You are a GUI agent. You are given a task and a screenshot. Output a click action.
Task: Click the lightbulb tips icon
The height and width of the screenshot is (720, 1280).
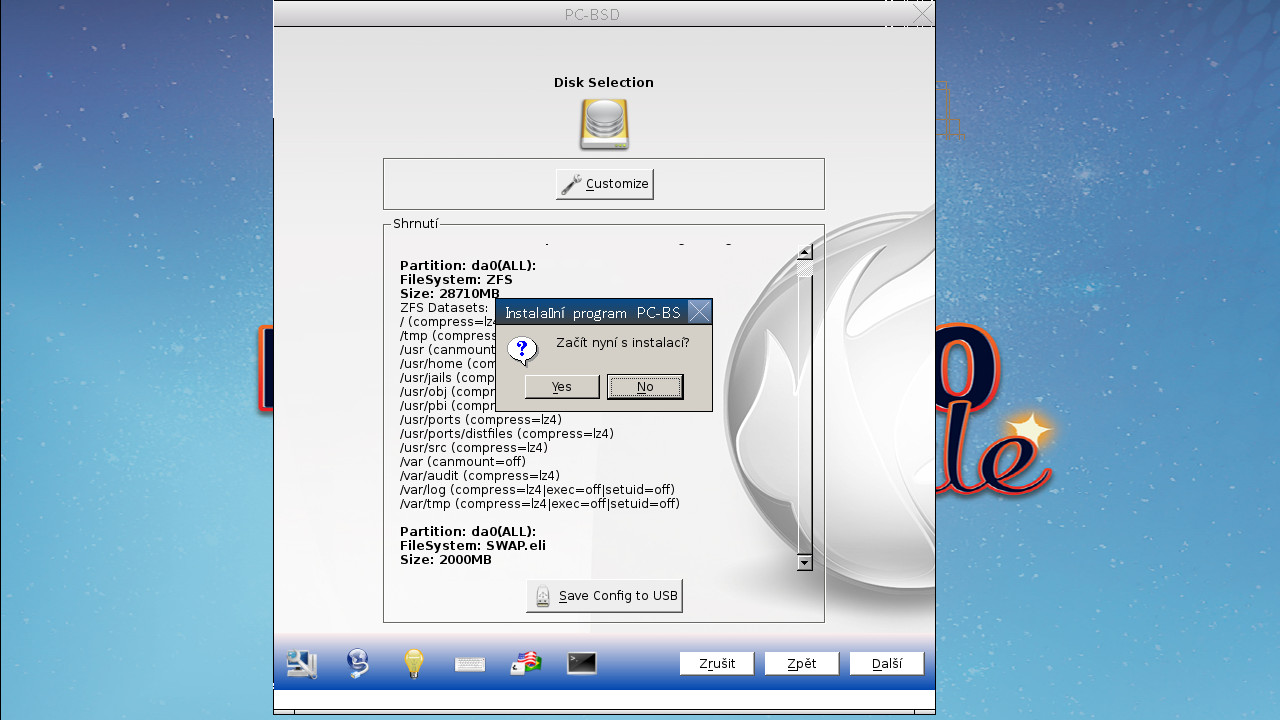click(414, 664)
